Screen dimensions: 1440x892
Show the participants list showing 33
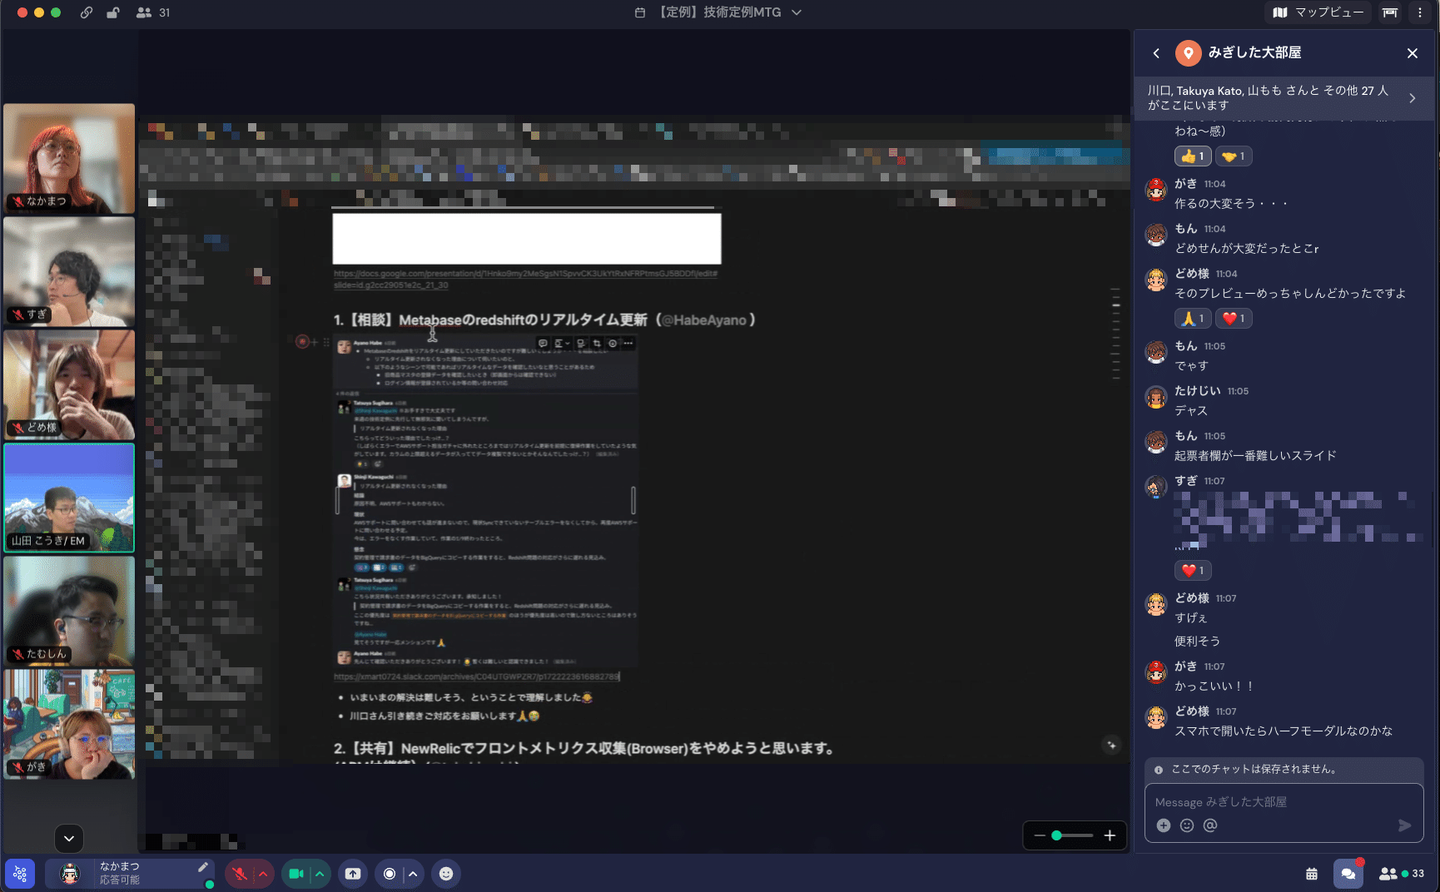tap(1402, 874)
